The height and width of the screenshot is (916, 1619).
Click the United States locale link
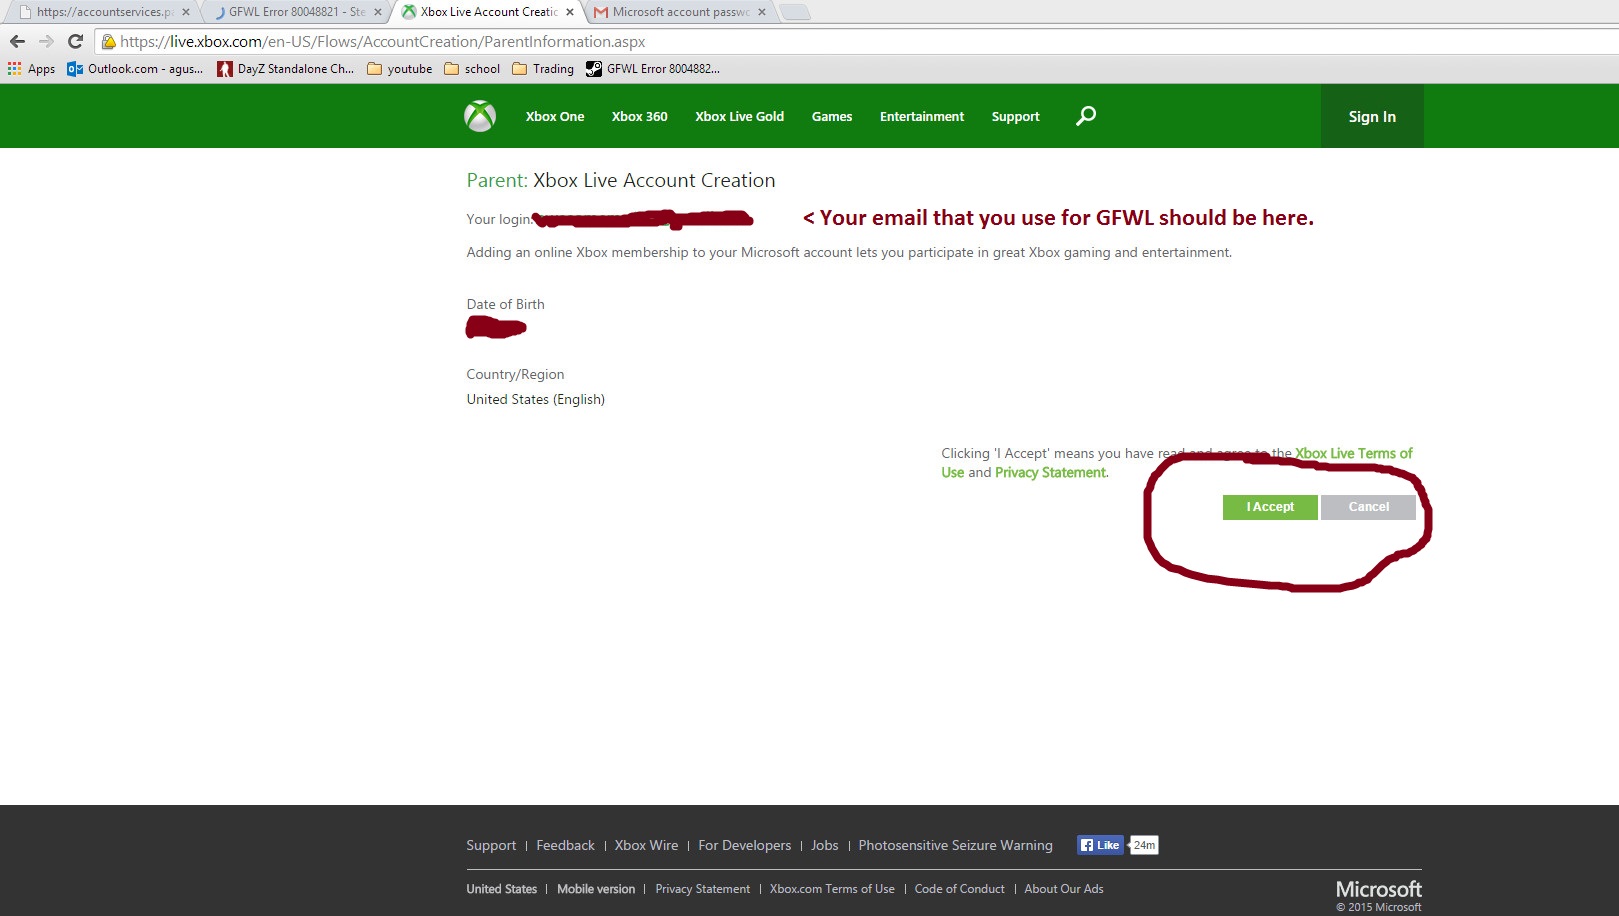click(x=502, y=889)
